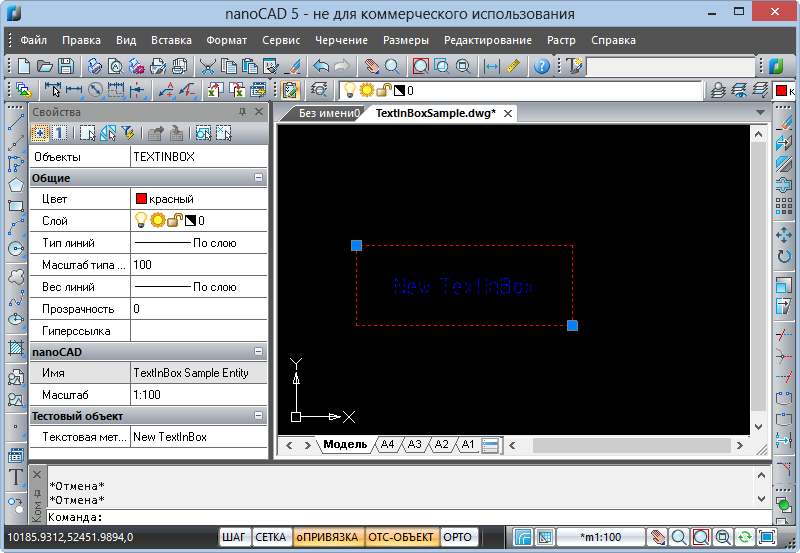The width and height of the screenshot is (800, 553).
Task: Click the drawing area vertical scrollbar down arrow
Action: 758,426
